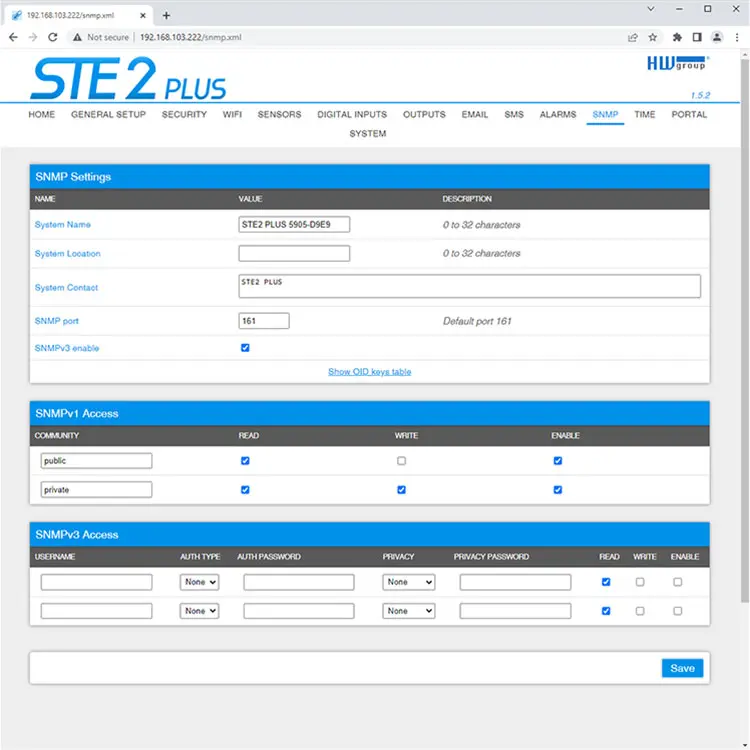Open the OUTPUTS page
750x750 pixels.
[x=424, y=114]
